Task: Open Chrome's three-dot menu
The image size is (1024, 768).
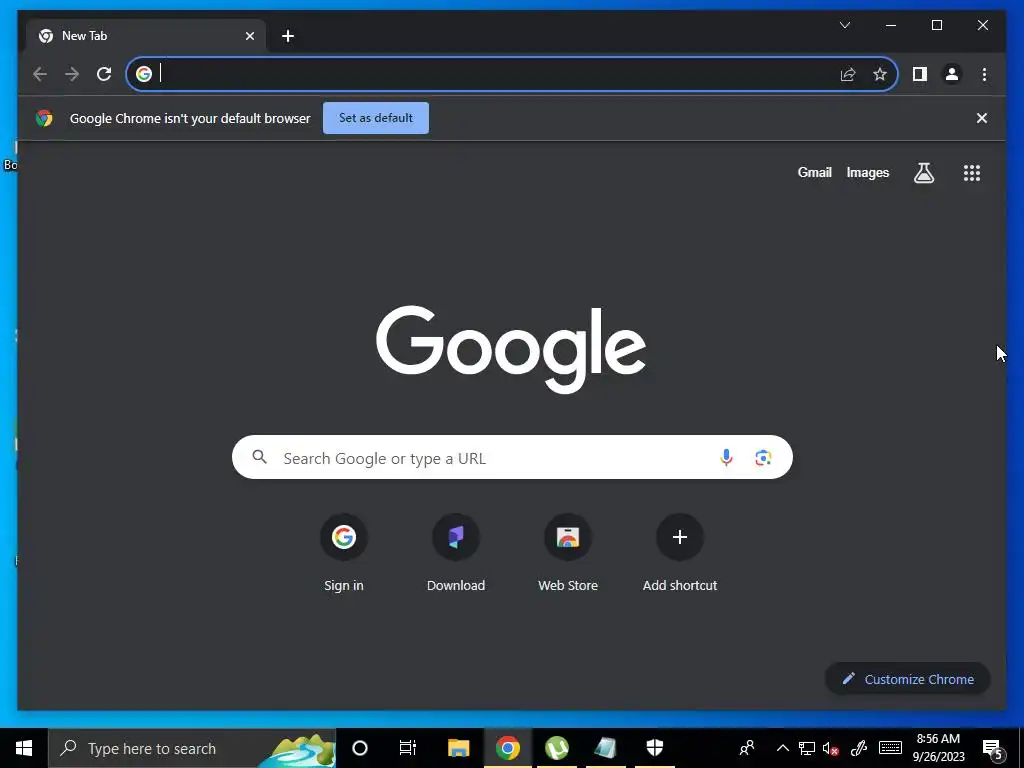Action: point(984,74)
